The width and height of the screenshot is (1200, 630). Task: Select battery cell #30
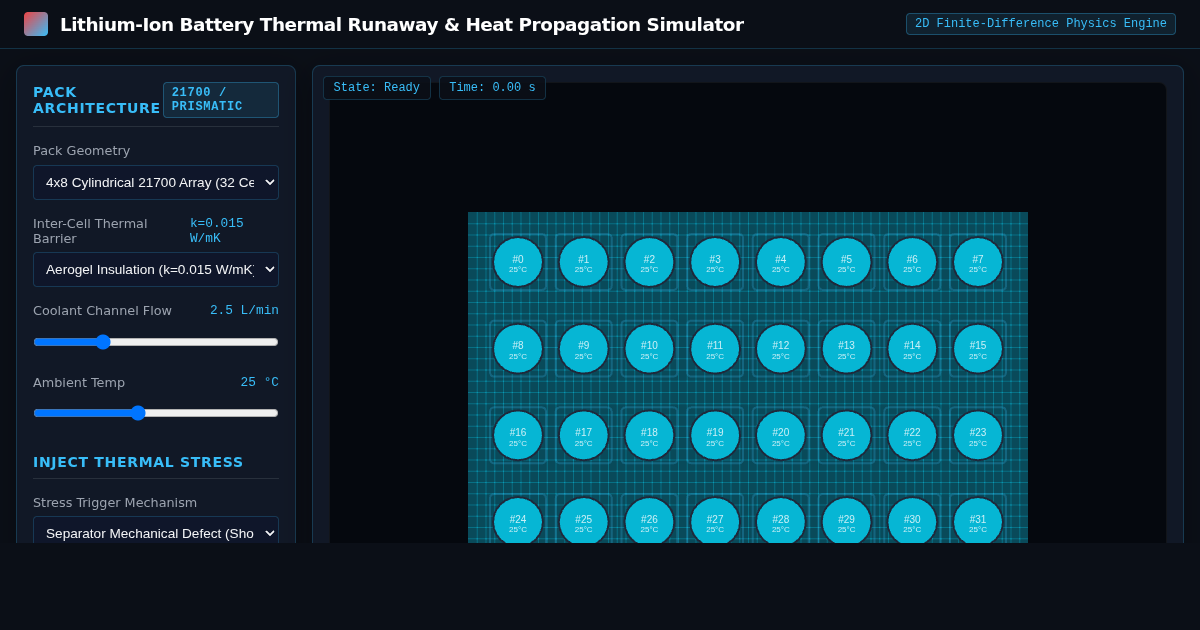(x=912, y=520)
